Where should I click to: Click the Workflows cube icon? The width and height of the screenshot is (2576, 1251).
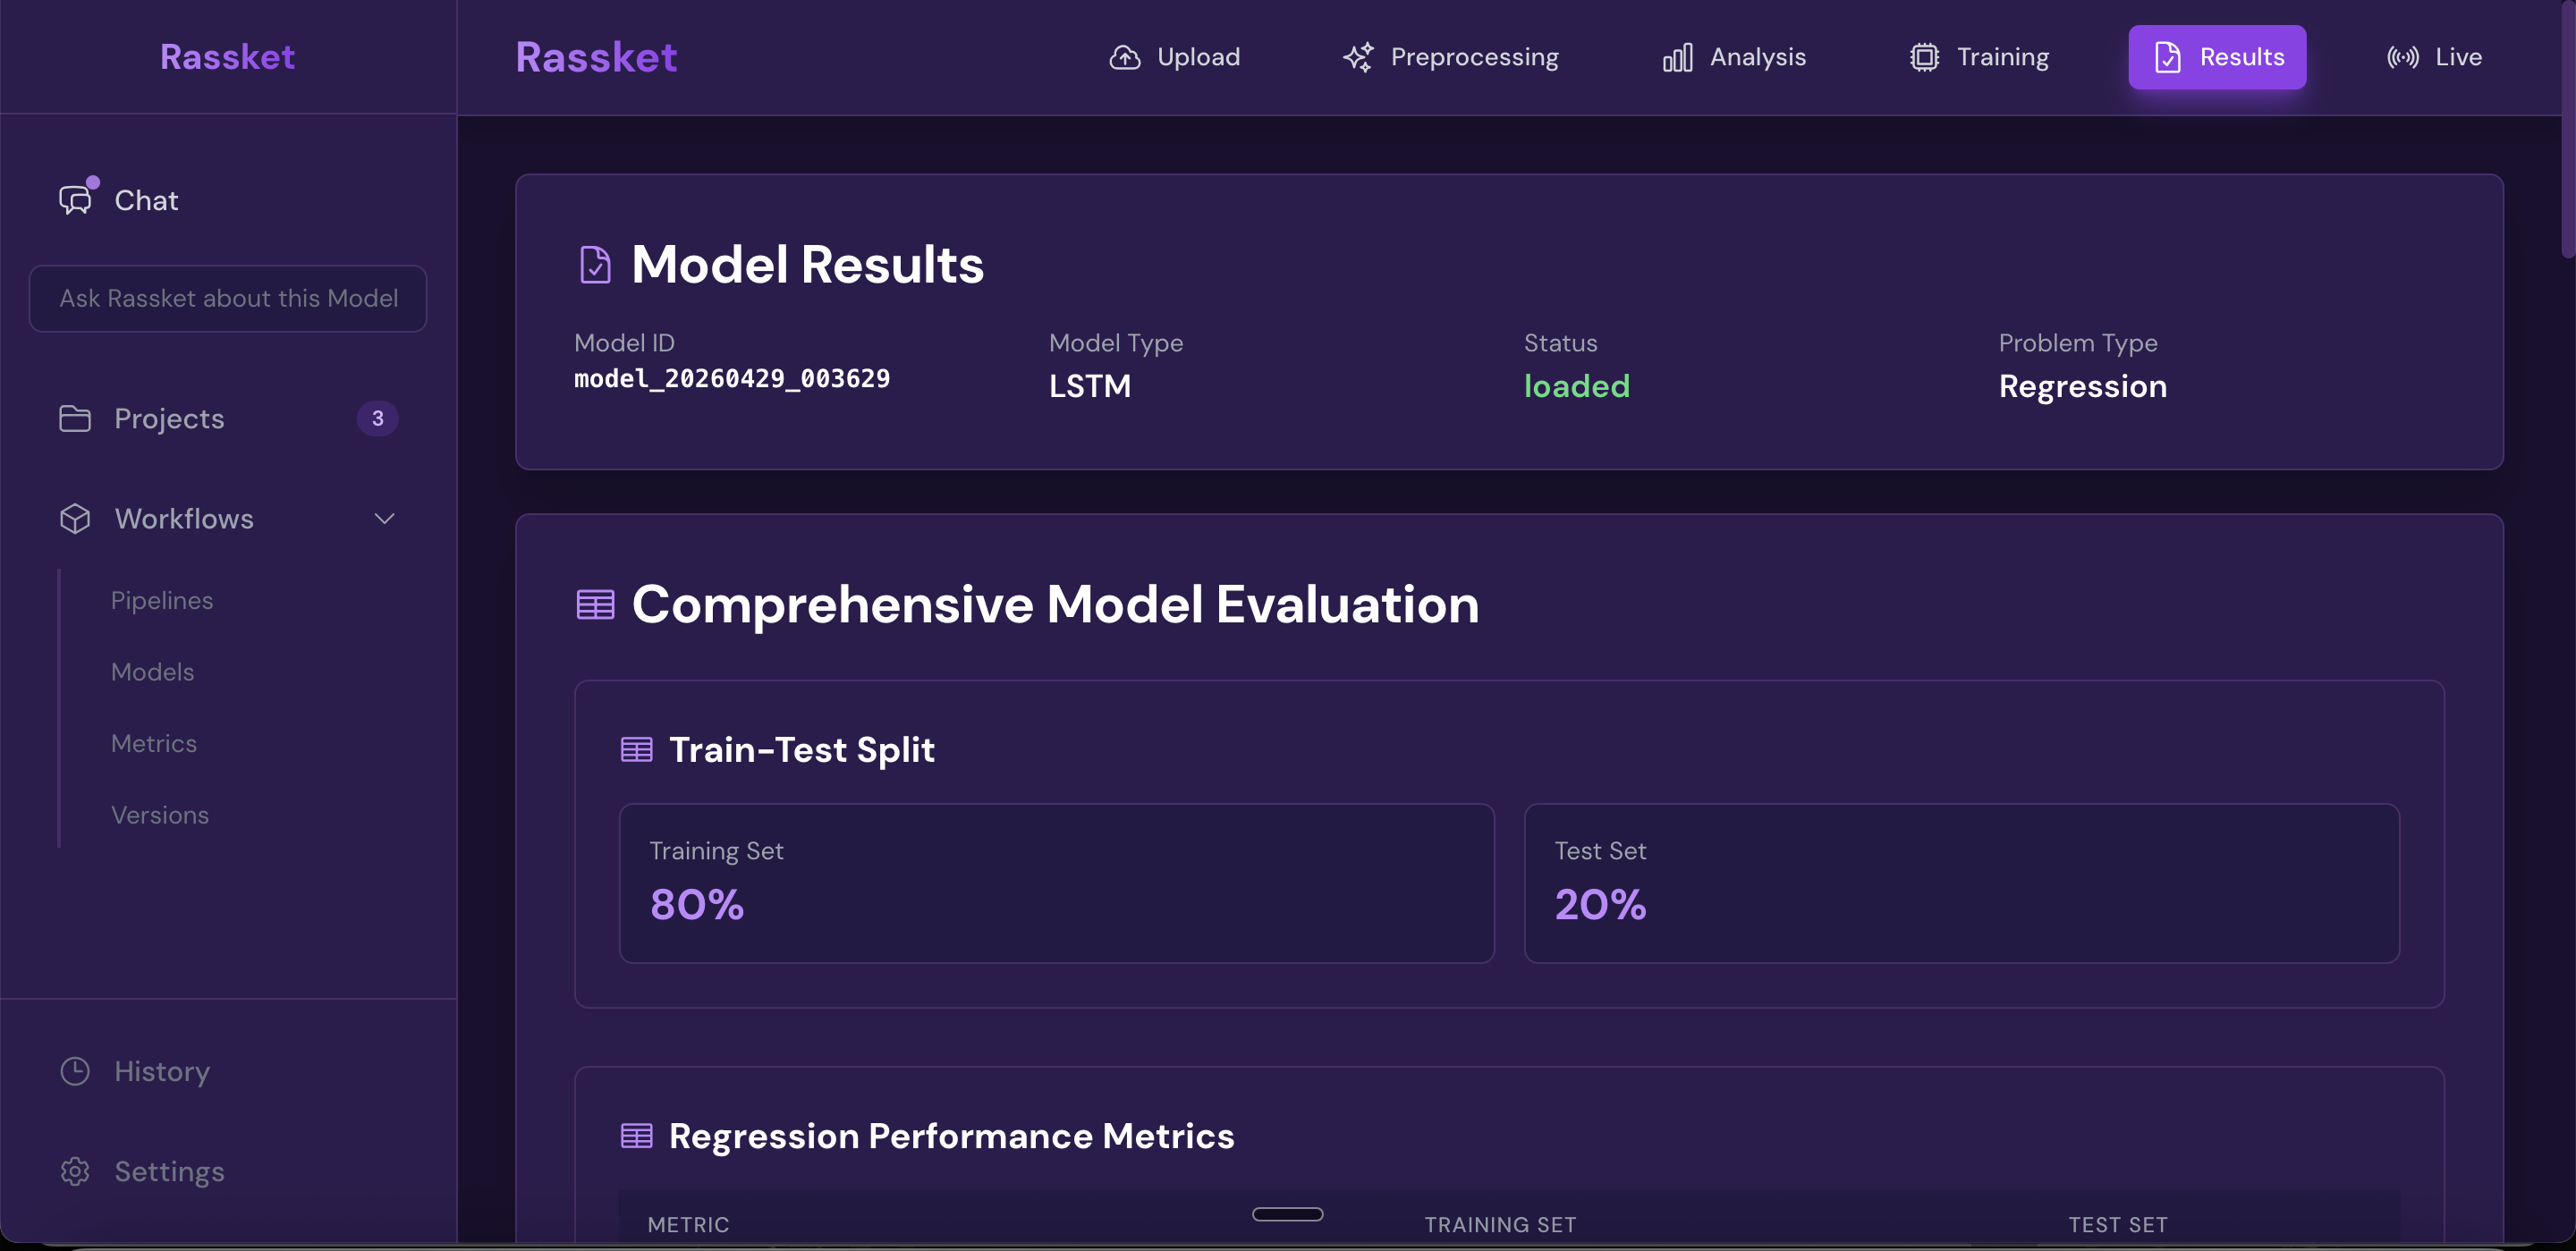pos(75,519)
